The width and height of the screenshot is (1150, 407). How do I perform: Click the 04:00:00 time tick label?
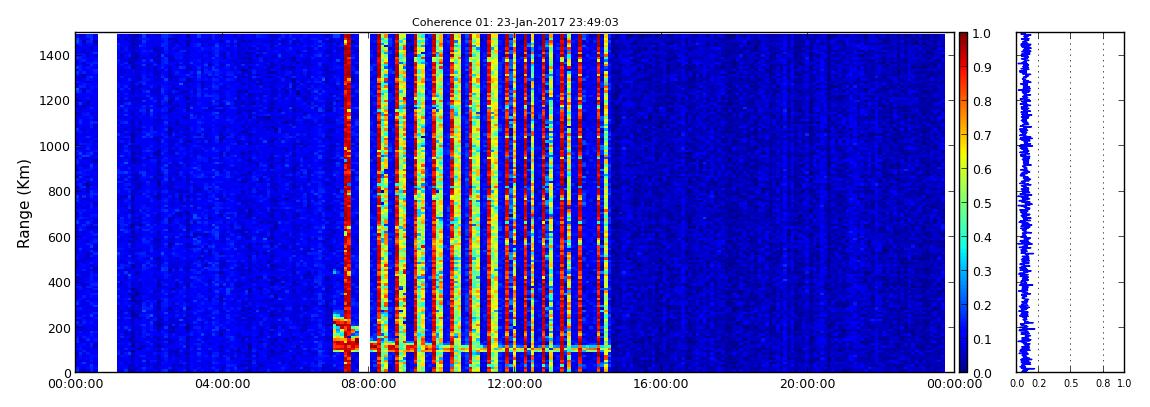tap(222, 384)
